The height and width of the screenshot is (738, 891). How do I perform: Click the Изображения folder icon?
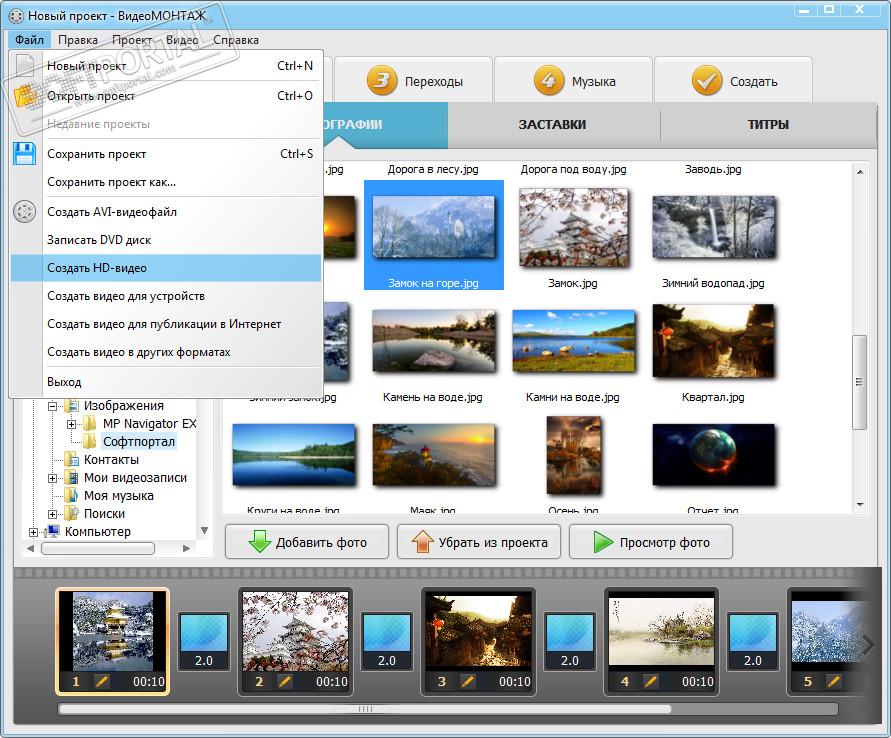coord(72,406)
